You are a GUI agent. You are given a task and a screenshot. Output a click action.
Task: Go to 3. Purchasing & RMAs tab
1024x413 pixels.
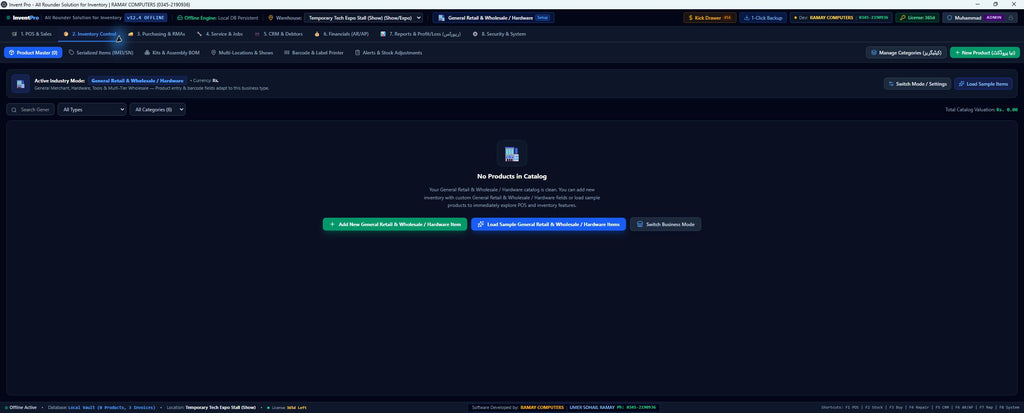156,33
